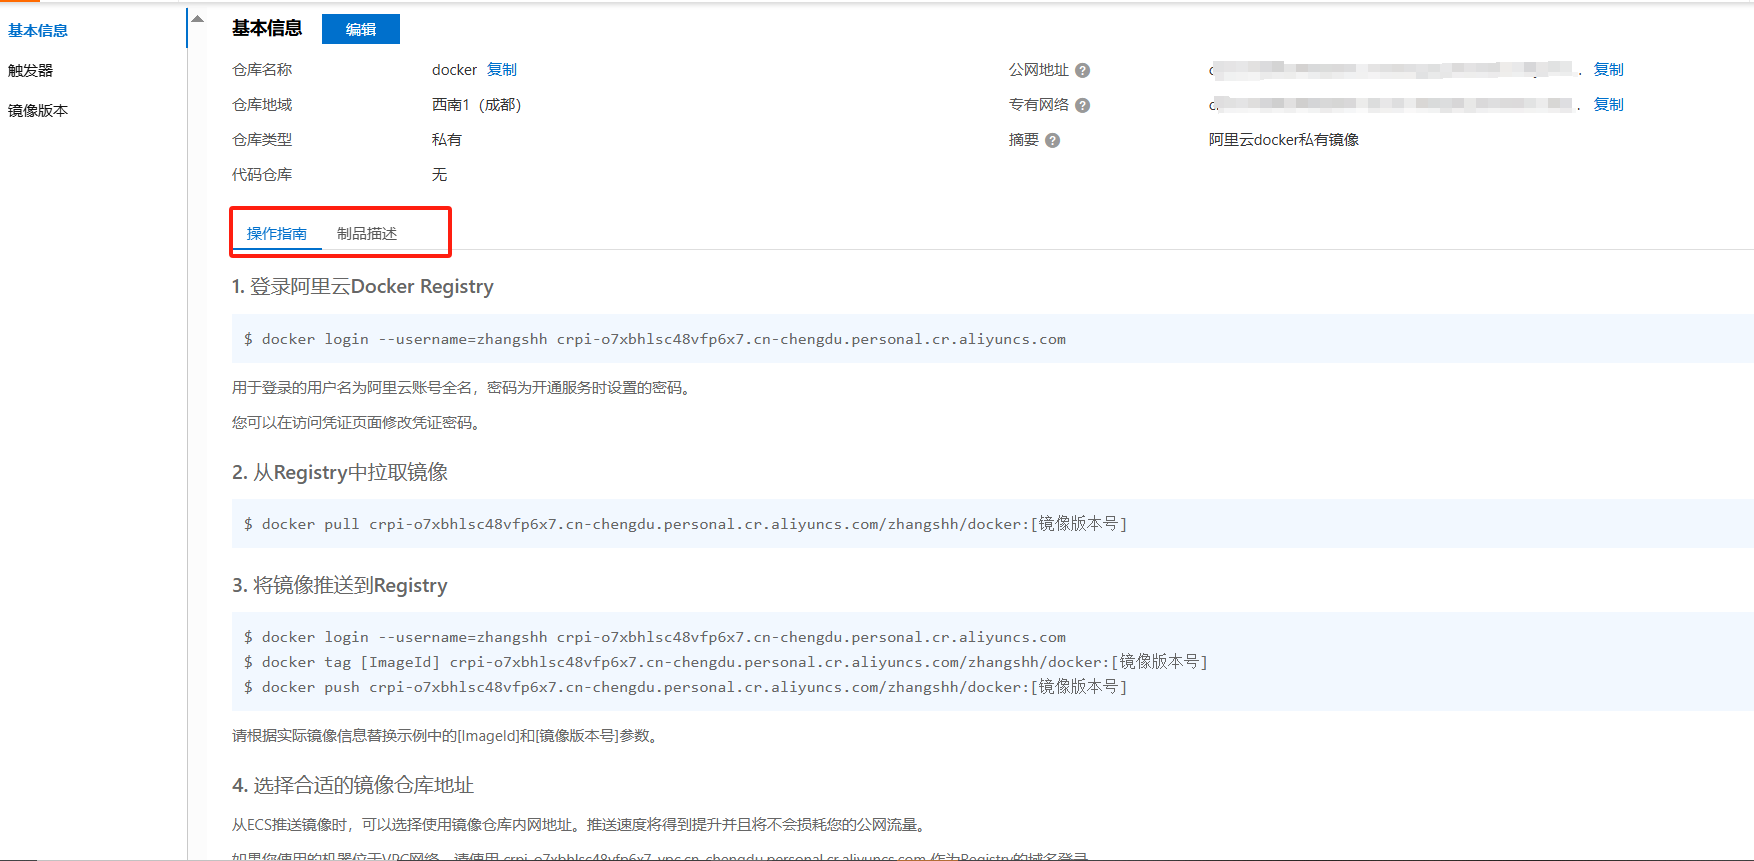
Task: Click the scroll-up arrow above the sidebar divider
Action: point(198,19)
